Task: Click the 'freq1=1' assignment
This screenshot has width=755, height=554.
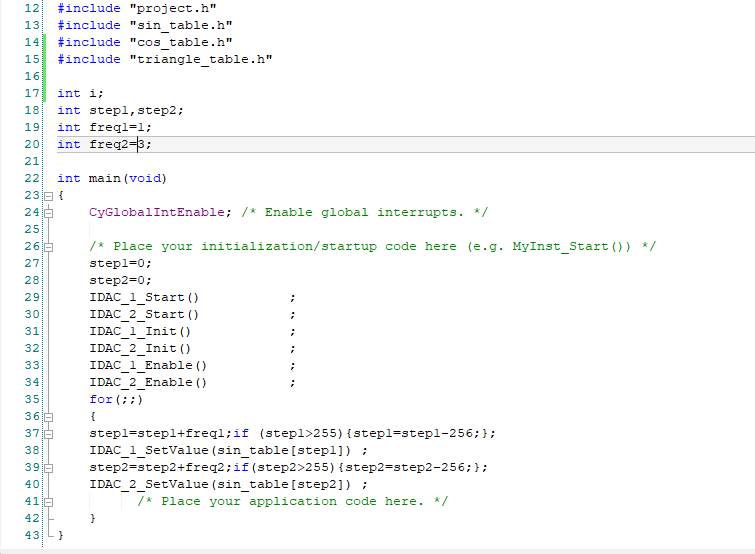Action: (x=117, y=127)
